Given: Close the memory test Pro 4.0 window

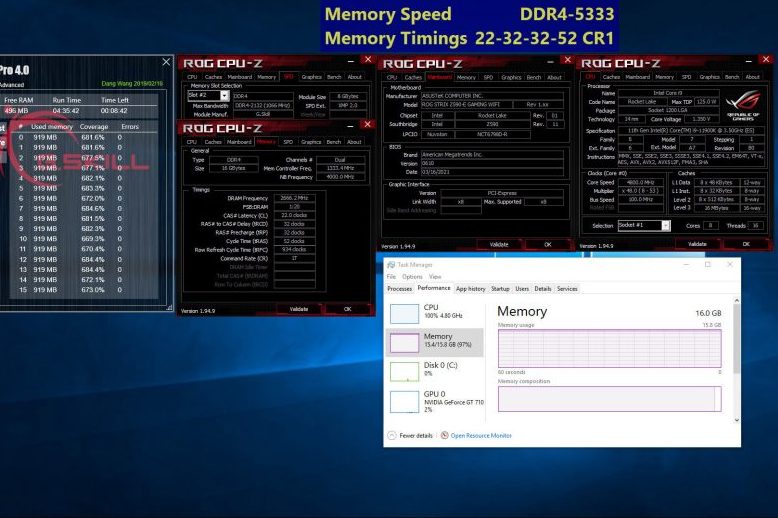Looking at the screenshot, I should (x=166, y=62).
